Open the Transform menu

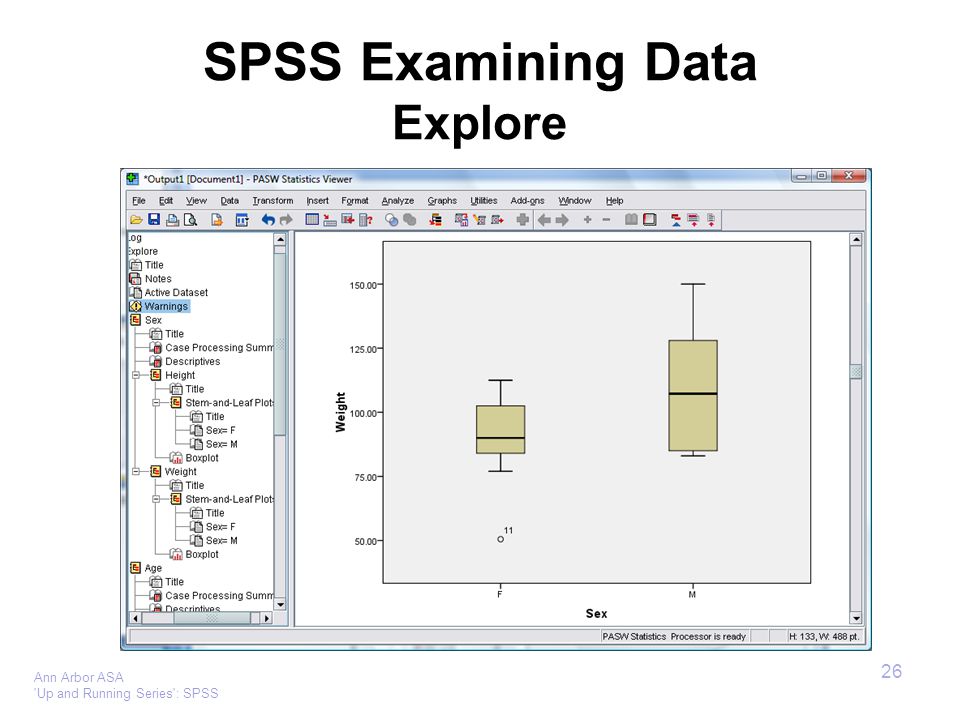(273, 201)
